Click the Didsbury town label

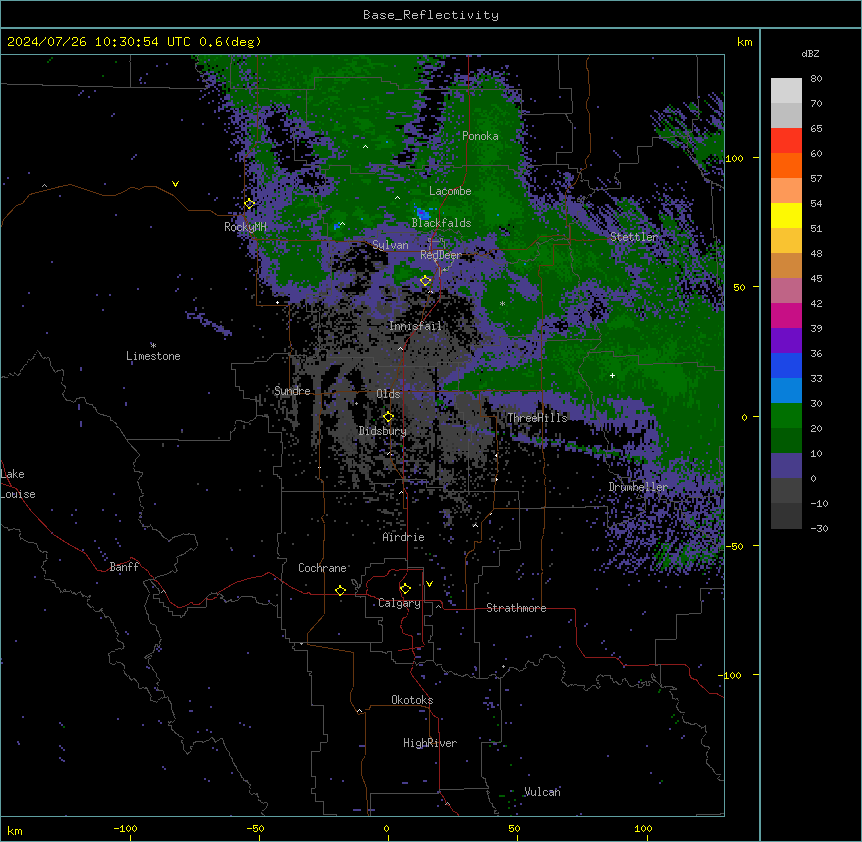383,431
